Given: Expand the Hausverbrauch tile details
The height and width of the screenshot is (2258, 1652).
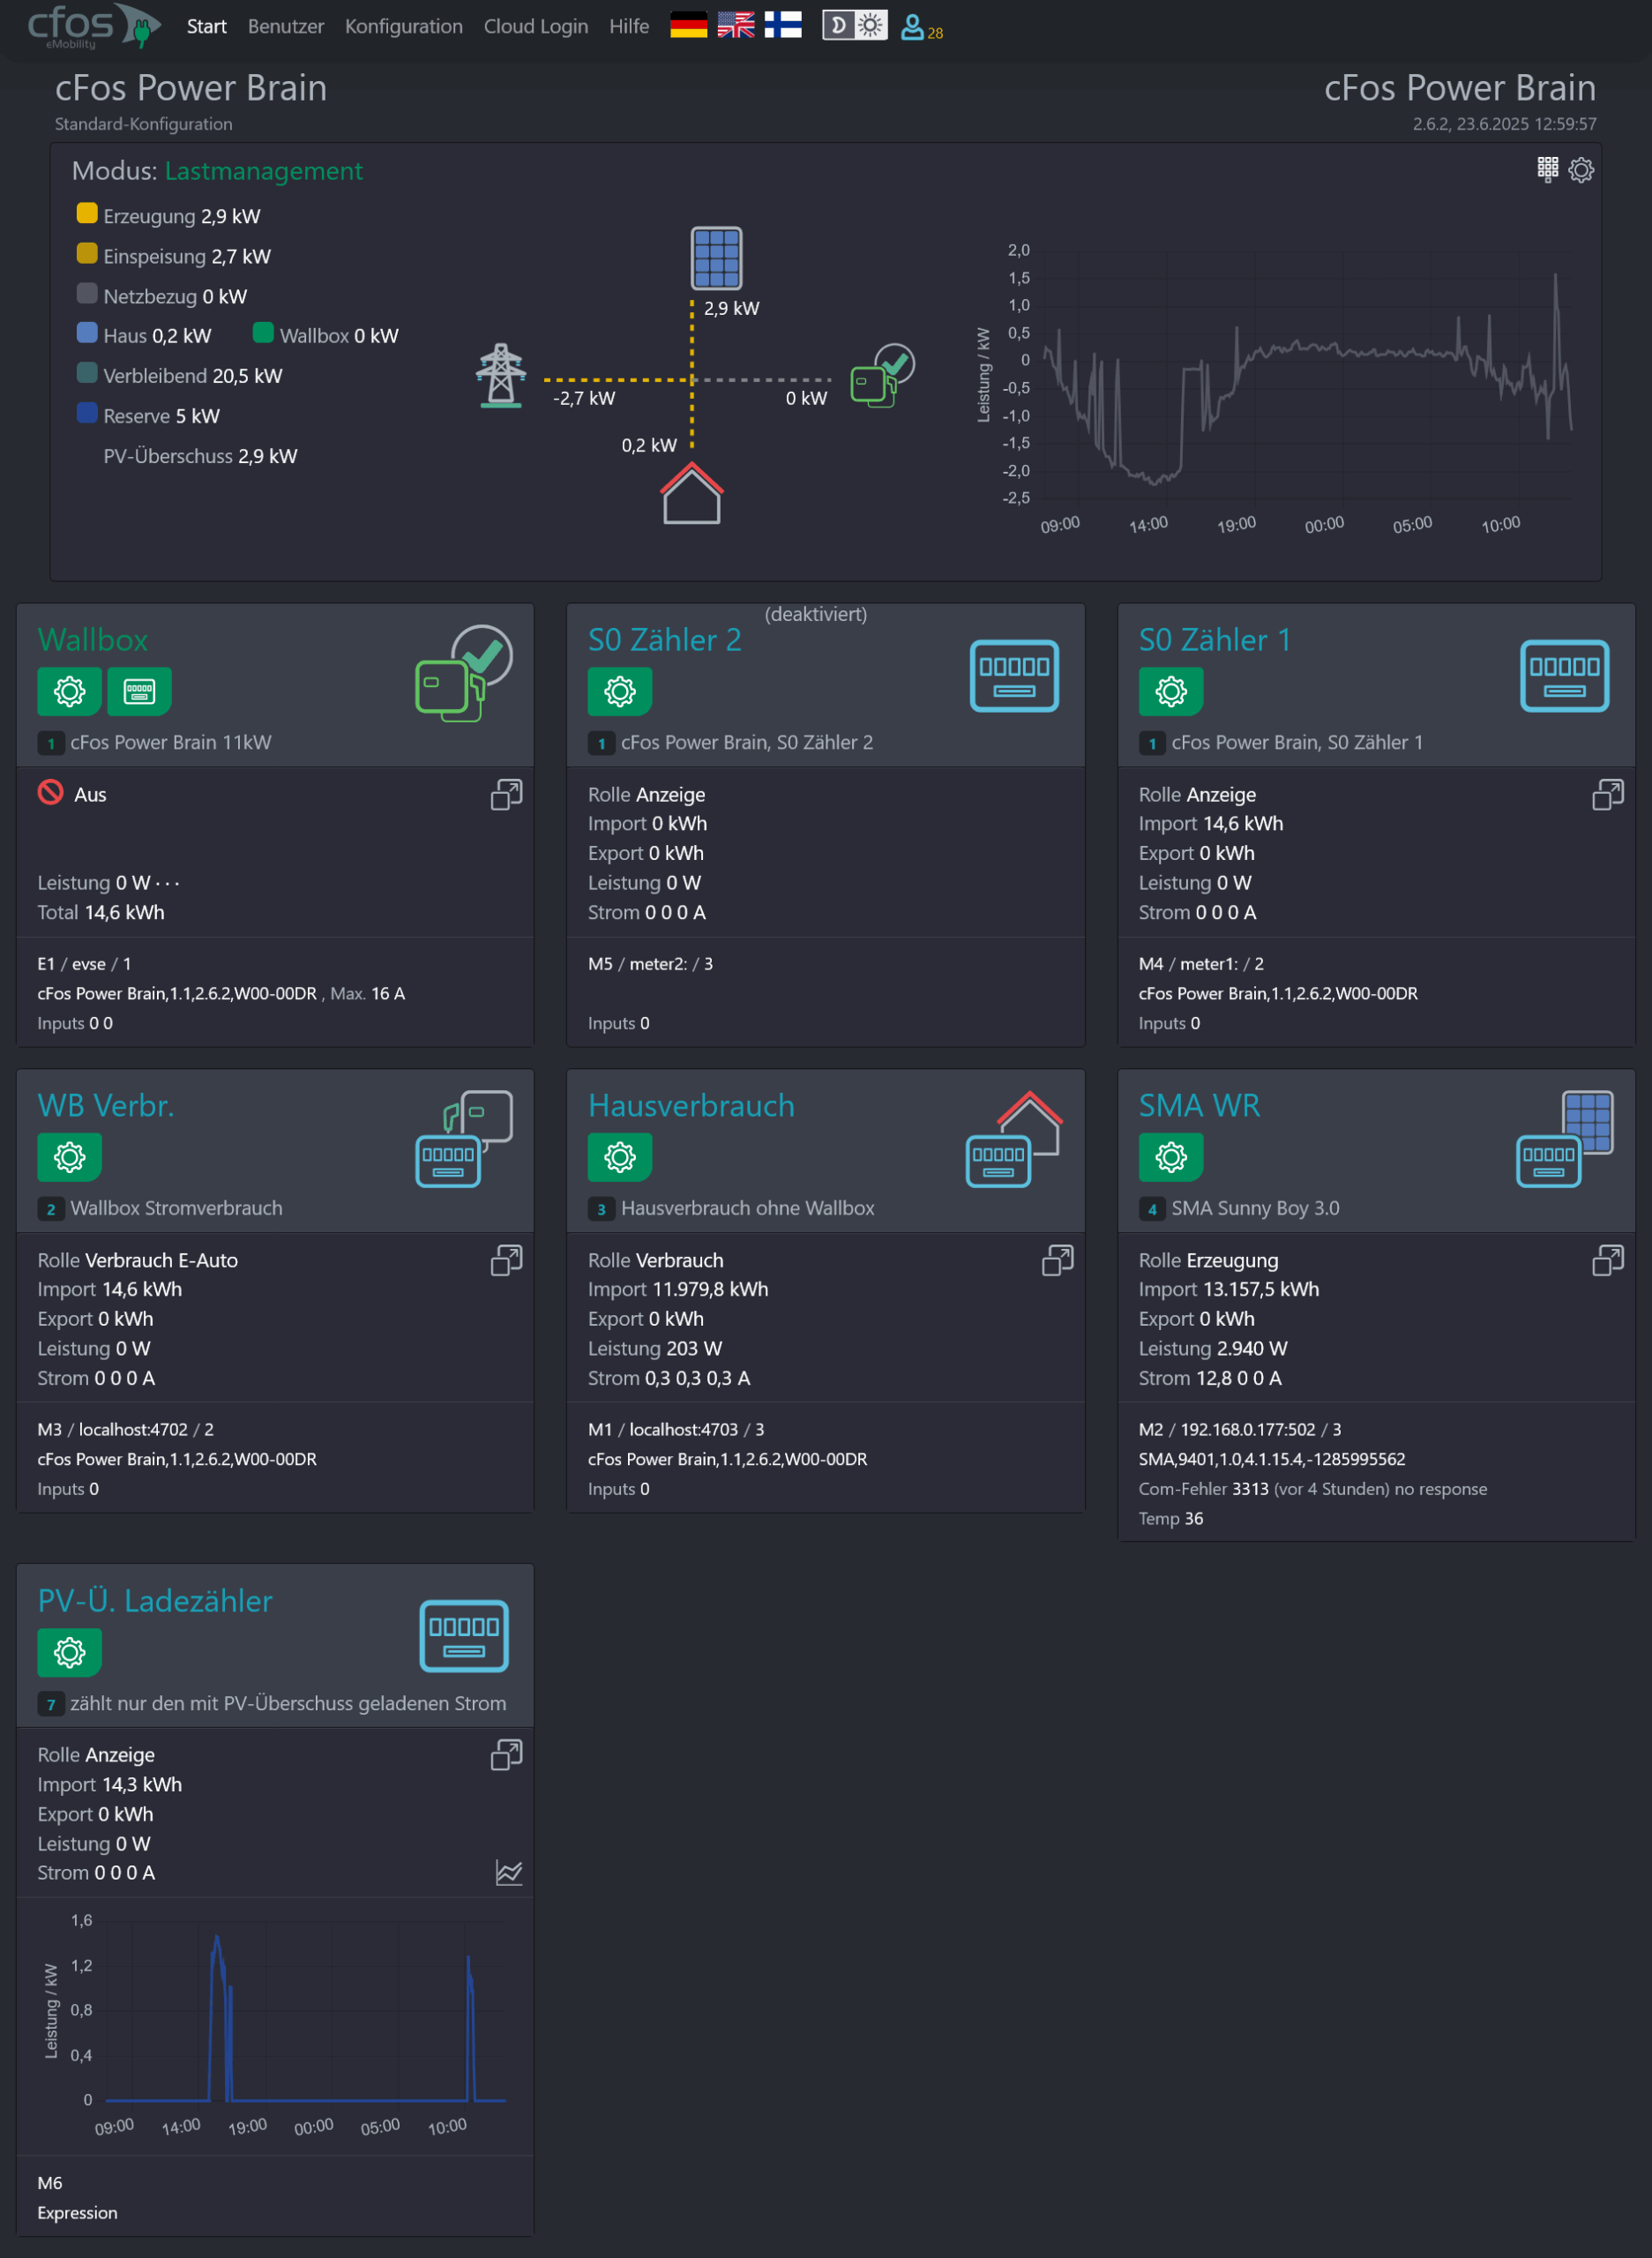Looking at the screenshot, I should 1057,1261.
